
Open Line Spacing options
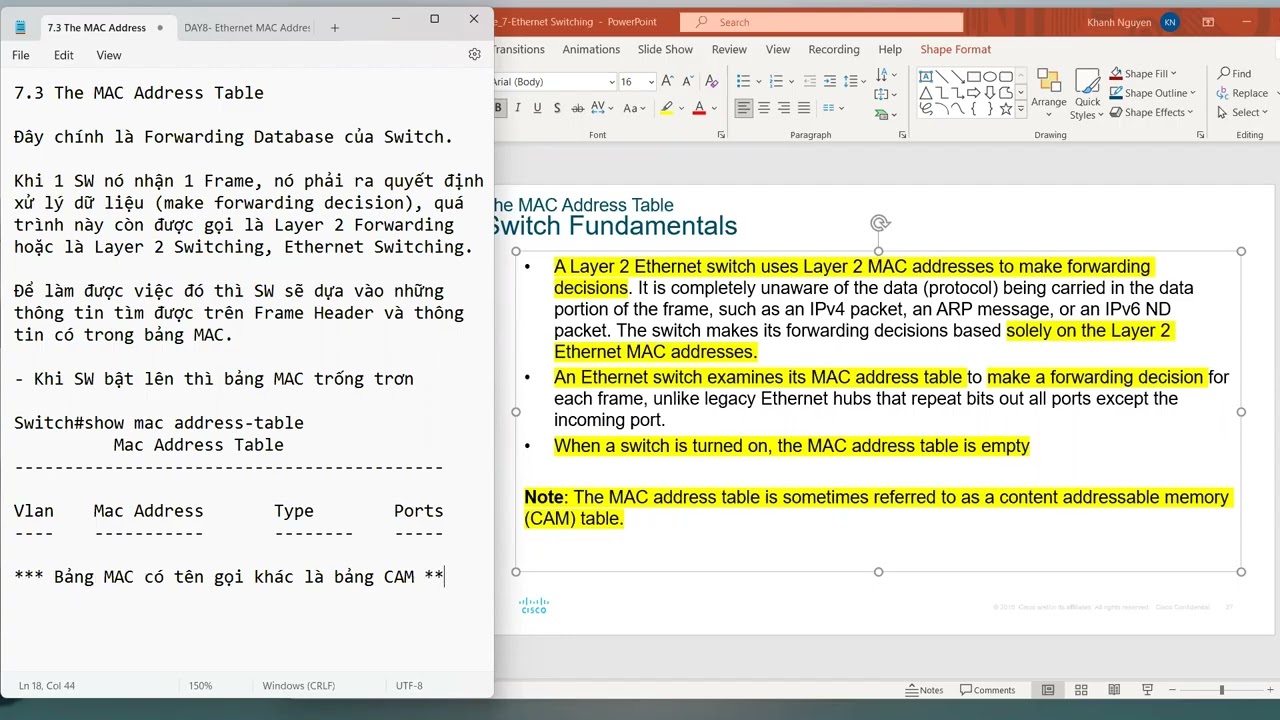[855, 81]
